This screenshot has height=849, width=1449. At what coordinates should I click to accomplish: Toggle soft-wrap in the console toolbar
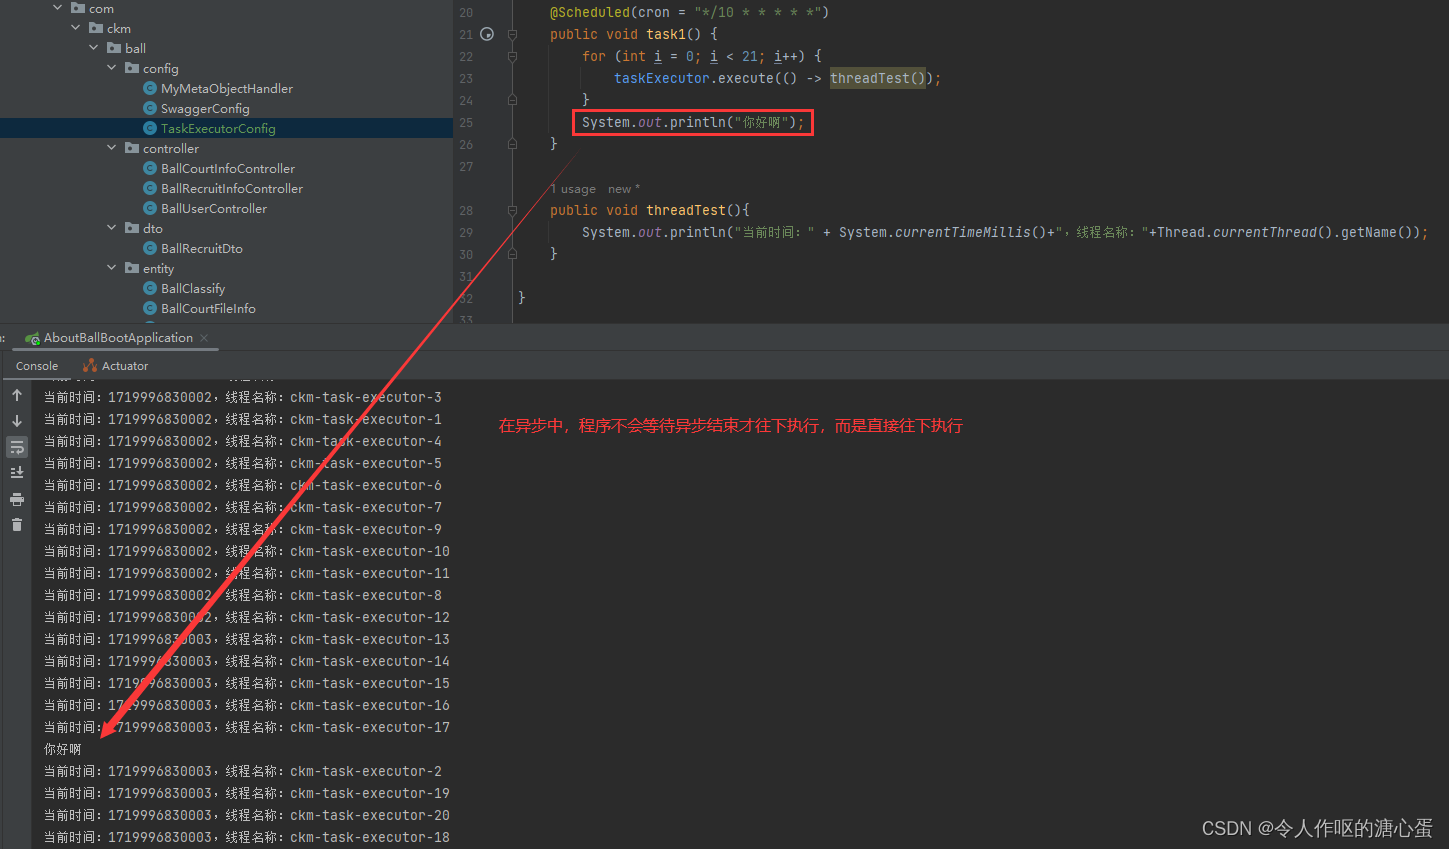pyautogui.click(x=17, y=447)
